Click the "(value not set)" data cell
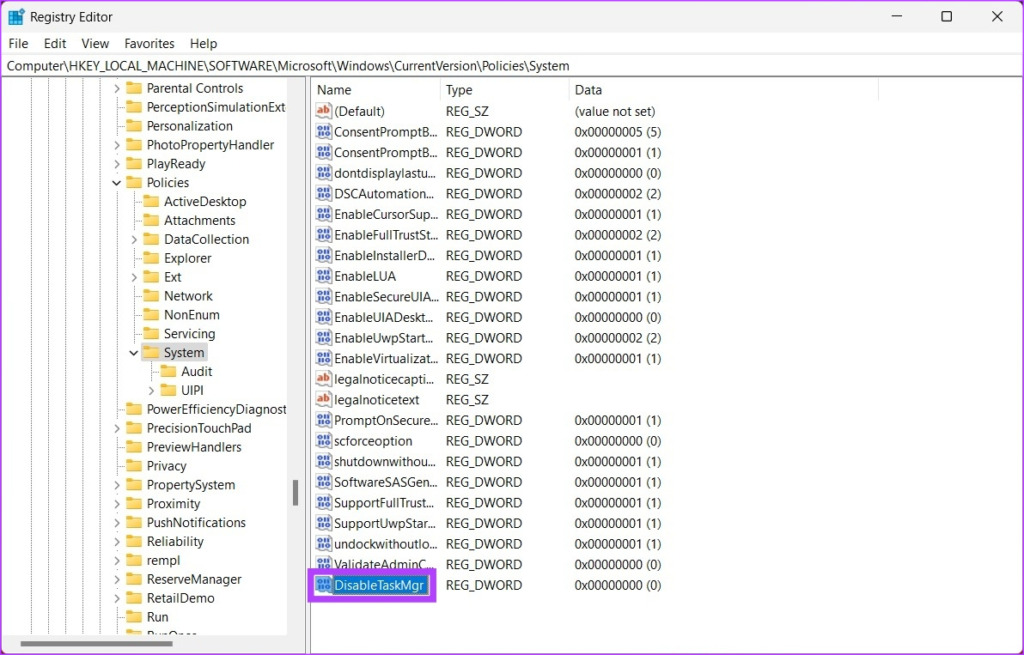The width and height of the screenshot is (1024, 655). 615,111
